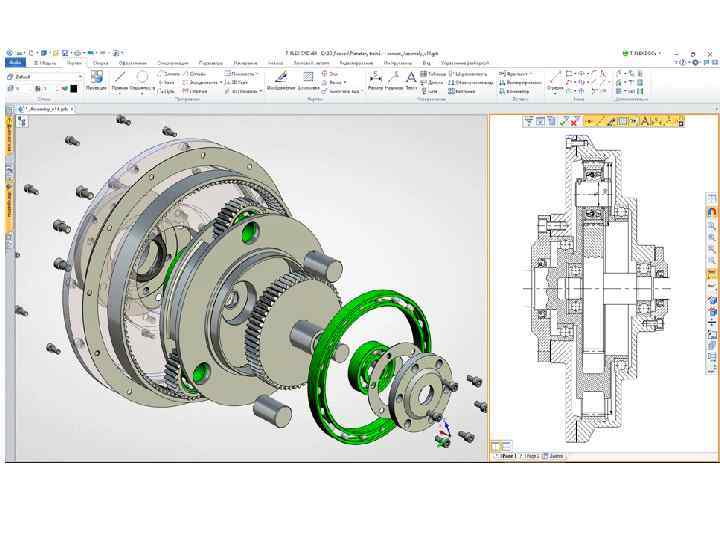Screen dimensions: 720x540
Task: Expand the Окружность tool dropdown arrow
Action: point(142,93)
